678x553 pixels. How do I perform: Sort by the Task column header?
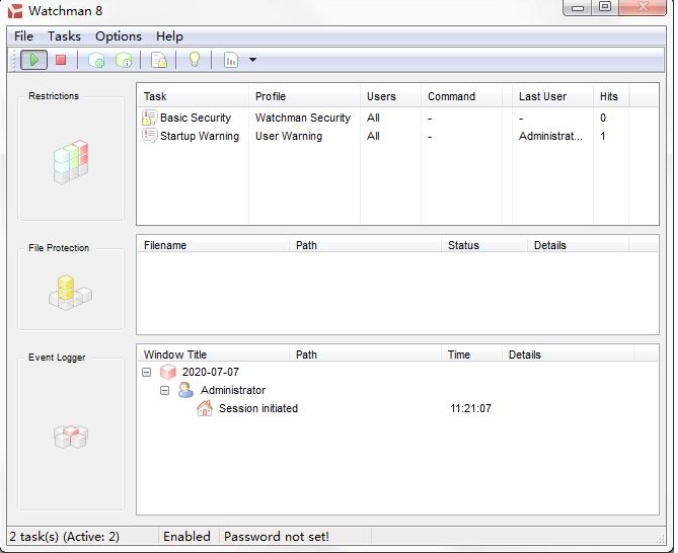tap(193, 96)
